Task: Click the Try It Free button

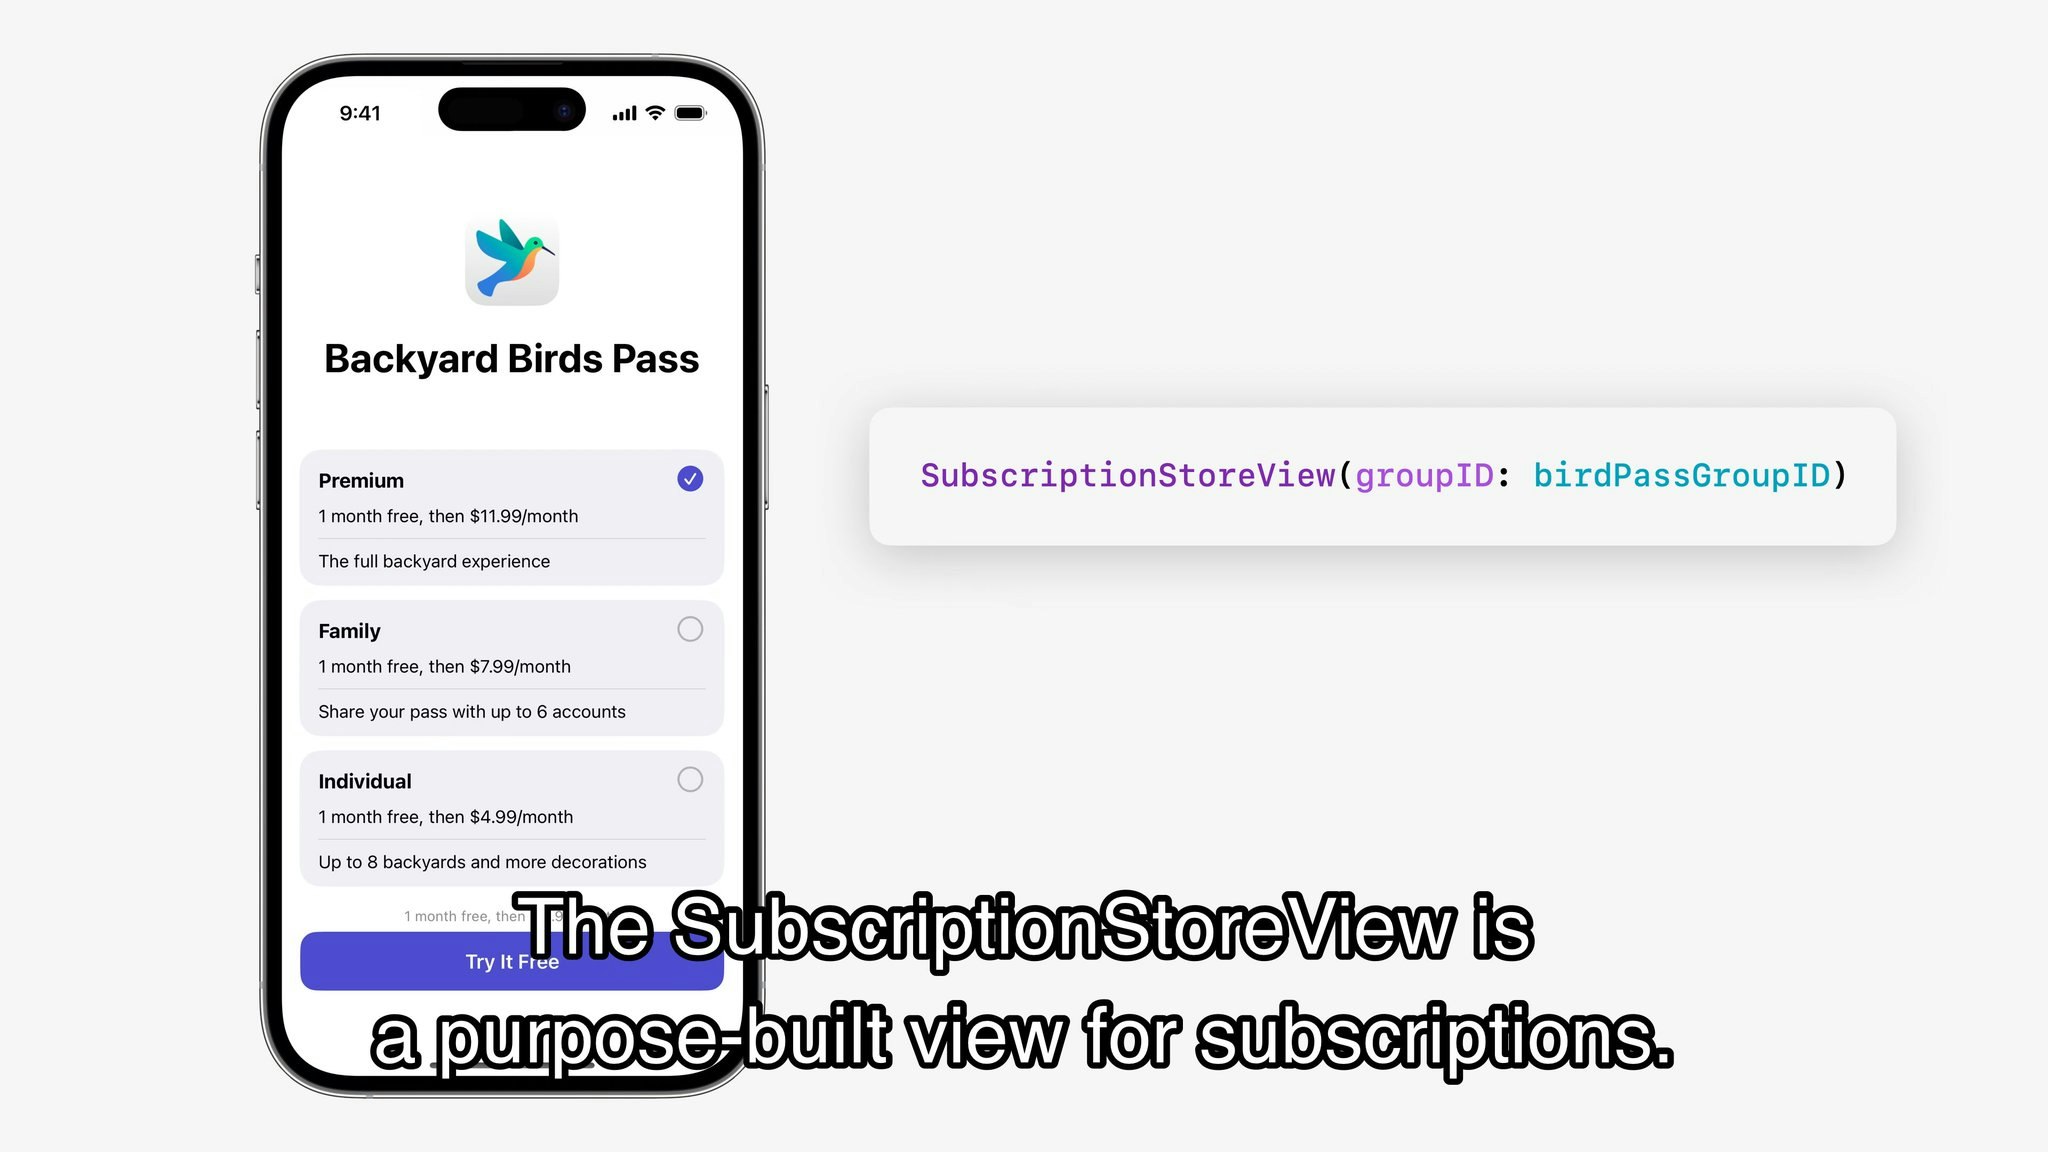Action: pos(511,962)
